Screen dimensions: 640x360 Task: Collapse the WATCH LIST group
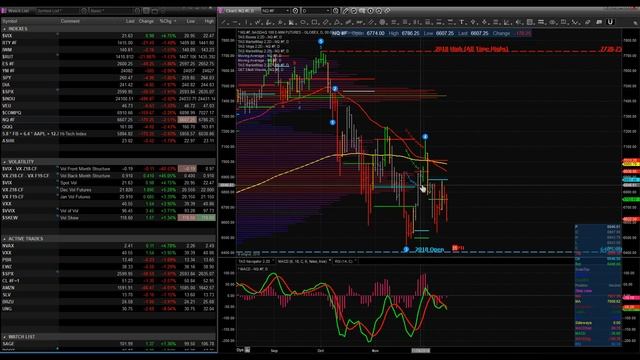point(4,337)
